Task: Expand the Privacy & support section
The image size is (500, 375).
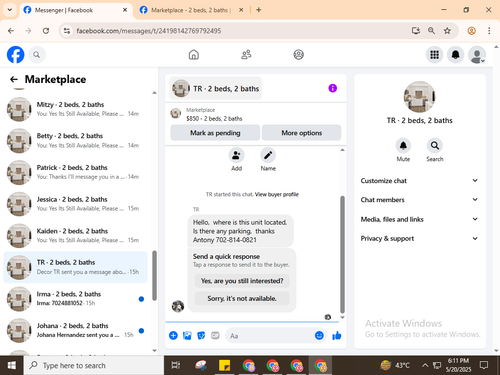Action: click(x=419, y=238)
